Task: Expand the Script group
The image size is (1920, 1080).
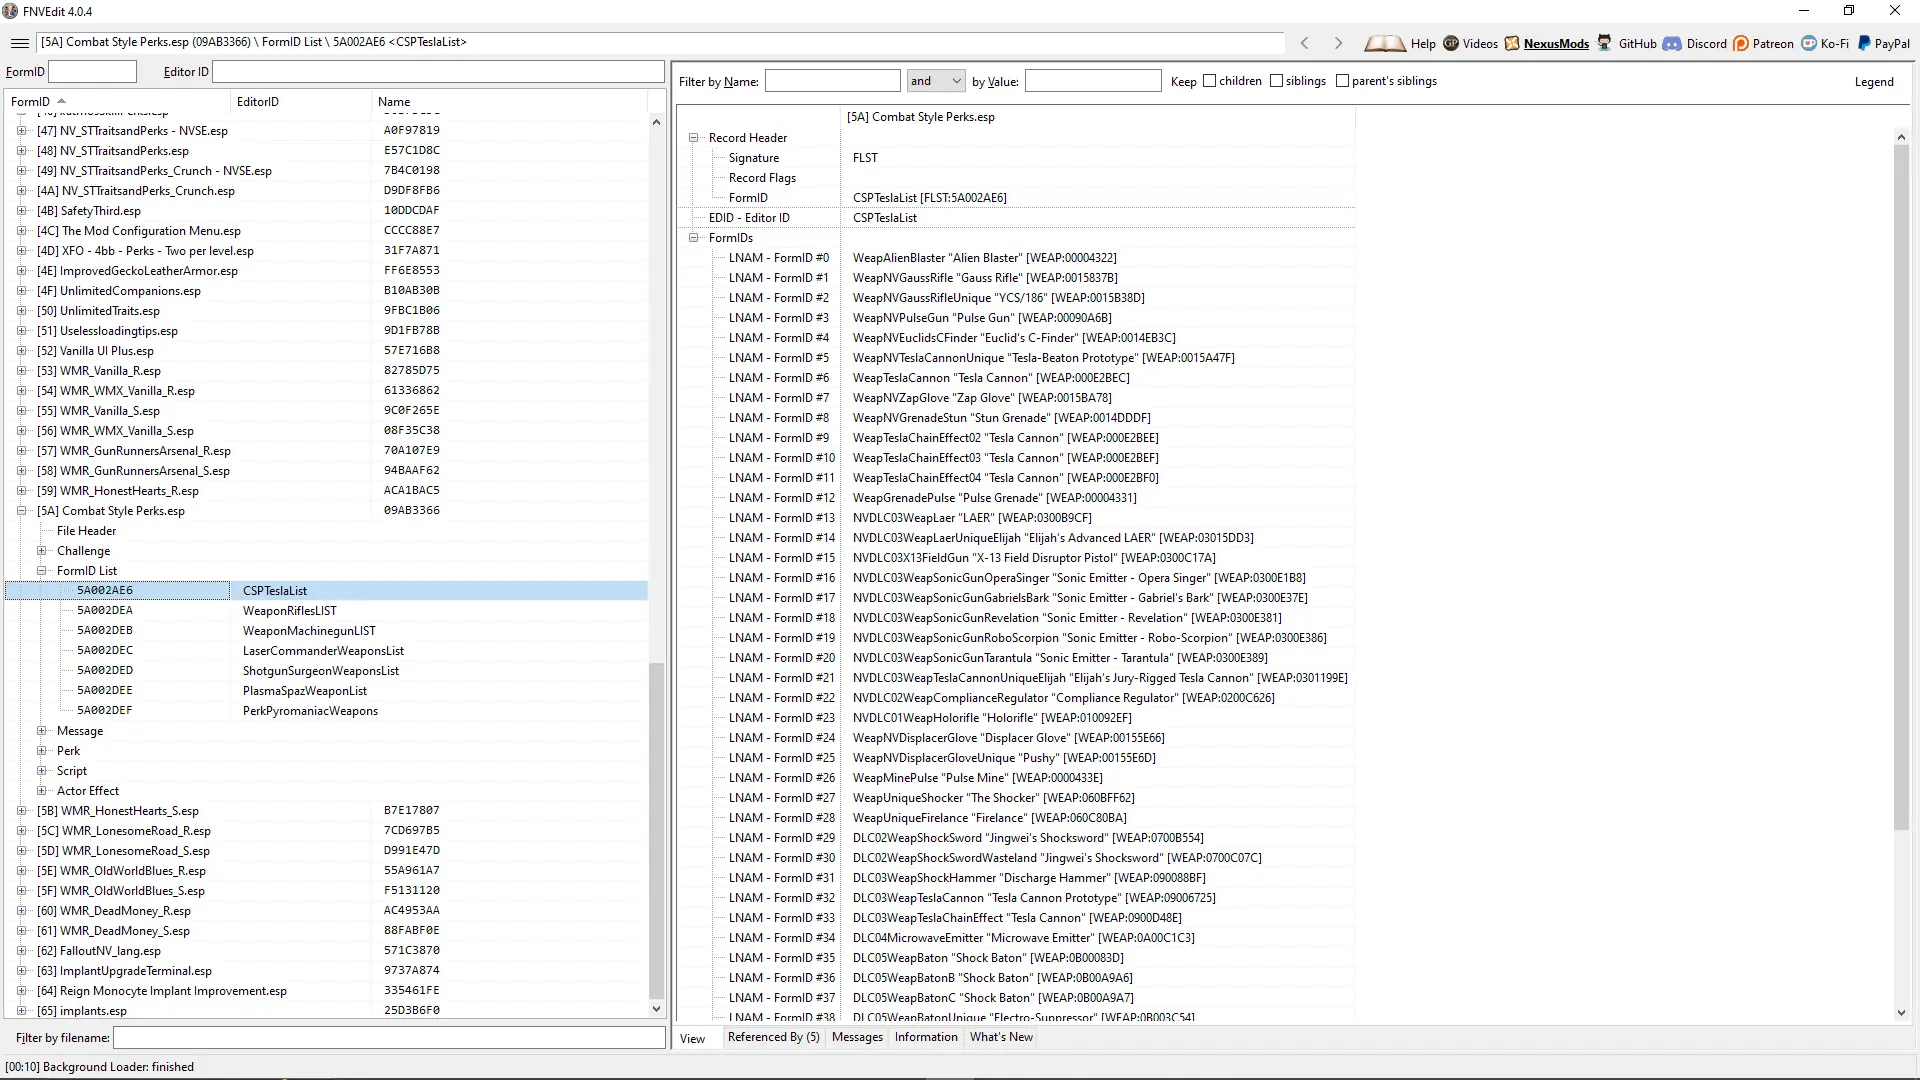Action: [x=42, y=771]
